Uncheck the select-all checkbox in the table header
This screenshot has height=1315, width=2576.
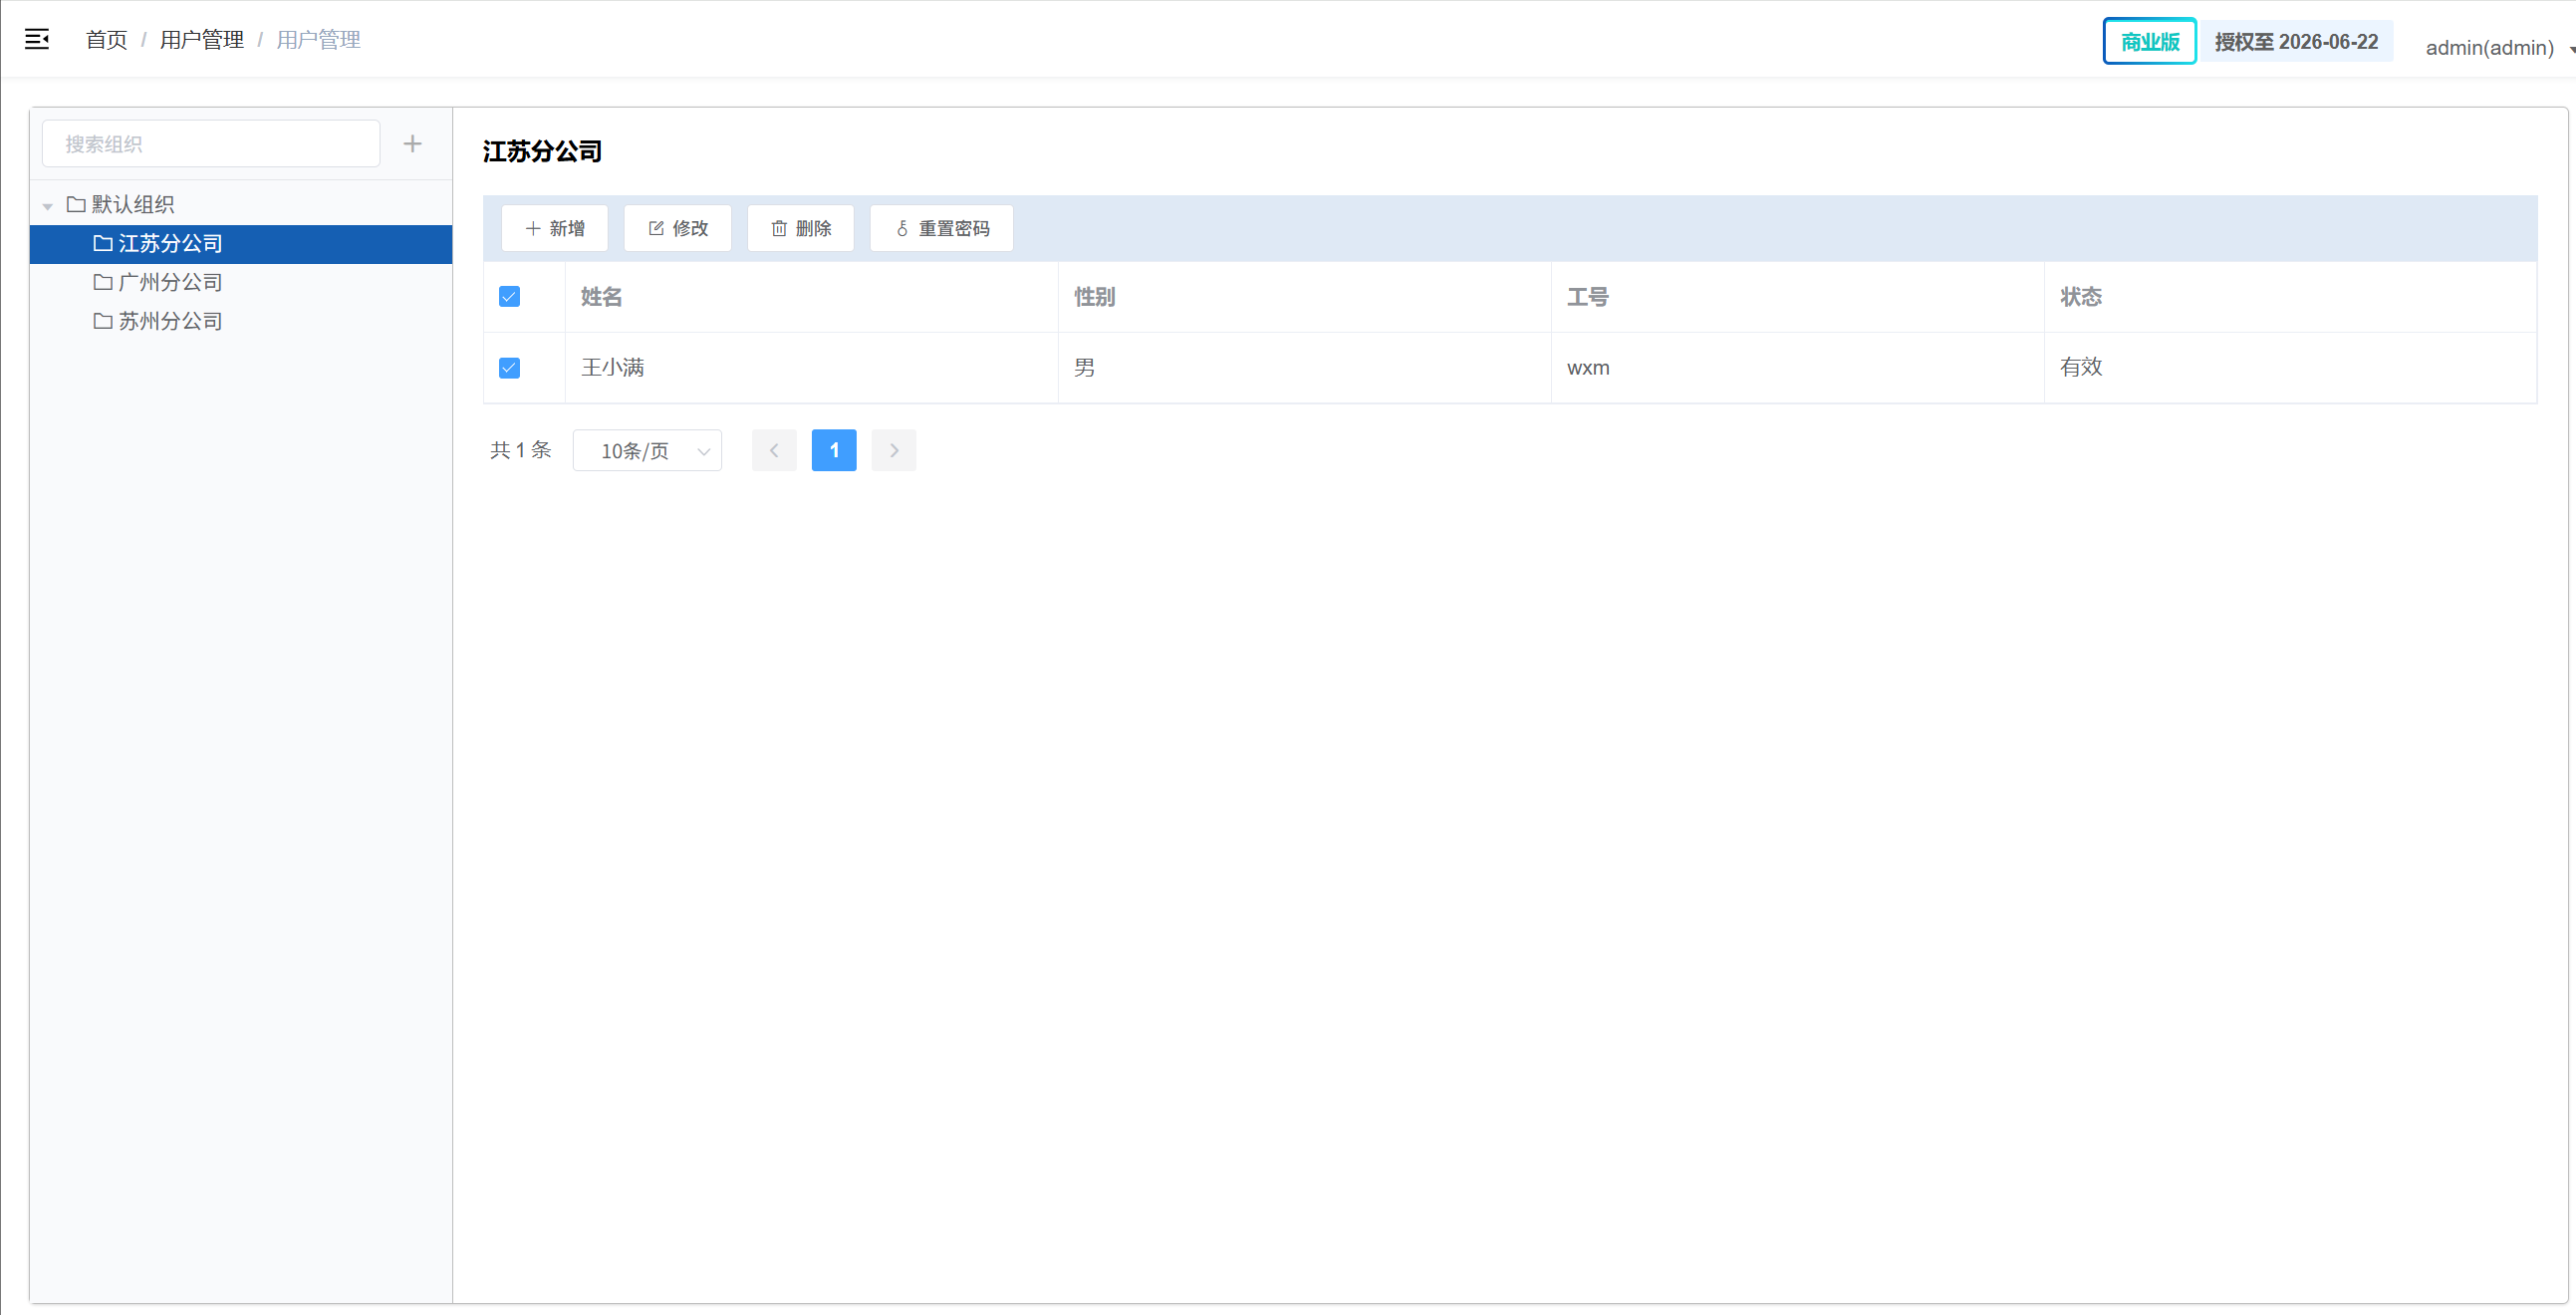click(509, 297)
